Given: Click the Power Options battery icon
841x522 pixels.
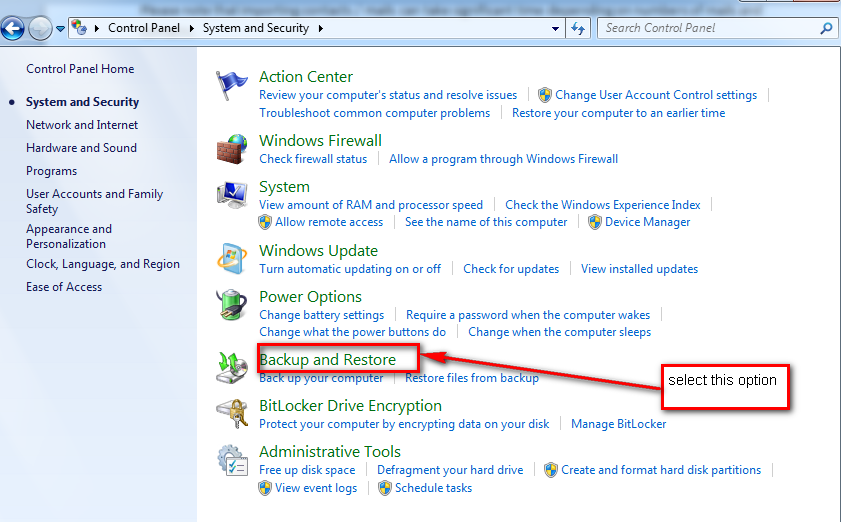Looking at the screenshot, I should click(232, 305).
